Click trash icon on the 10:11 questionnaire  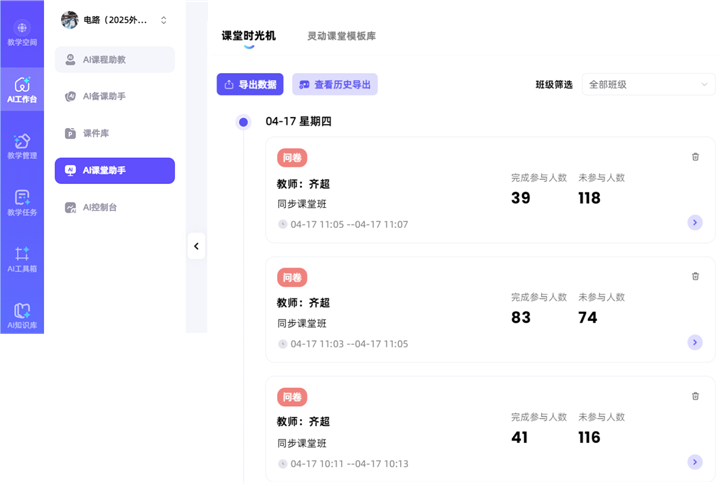(695, 396)
